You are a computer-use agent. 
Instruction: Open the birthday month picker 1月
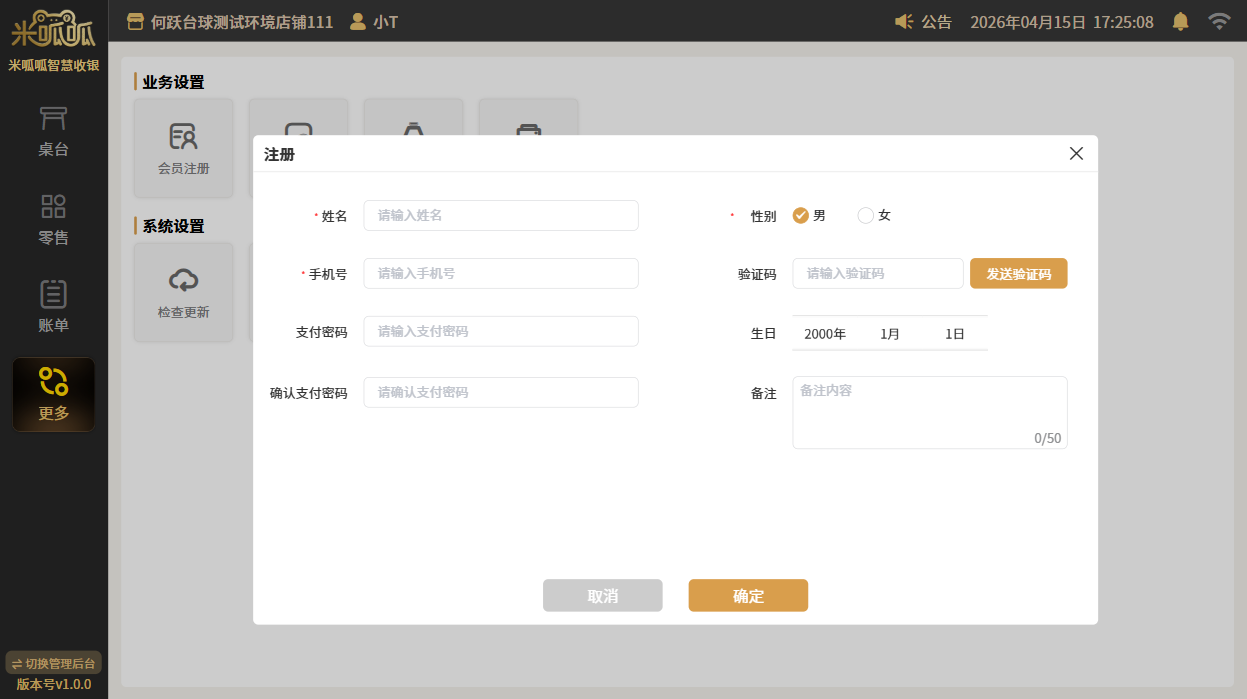click(890, 334)
